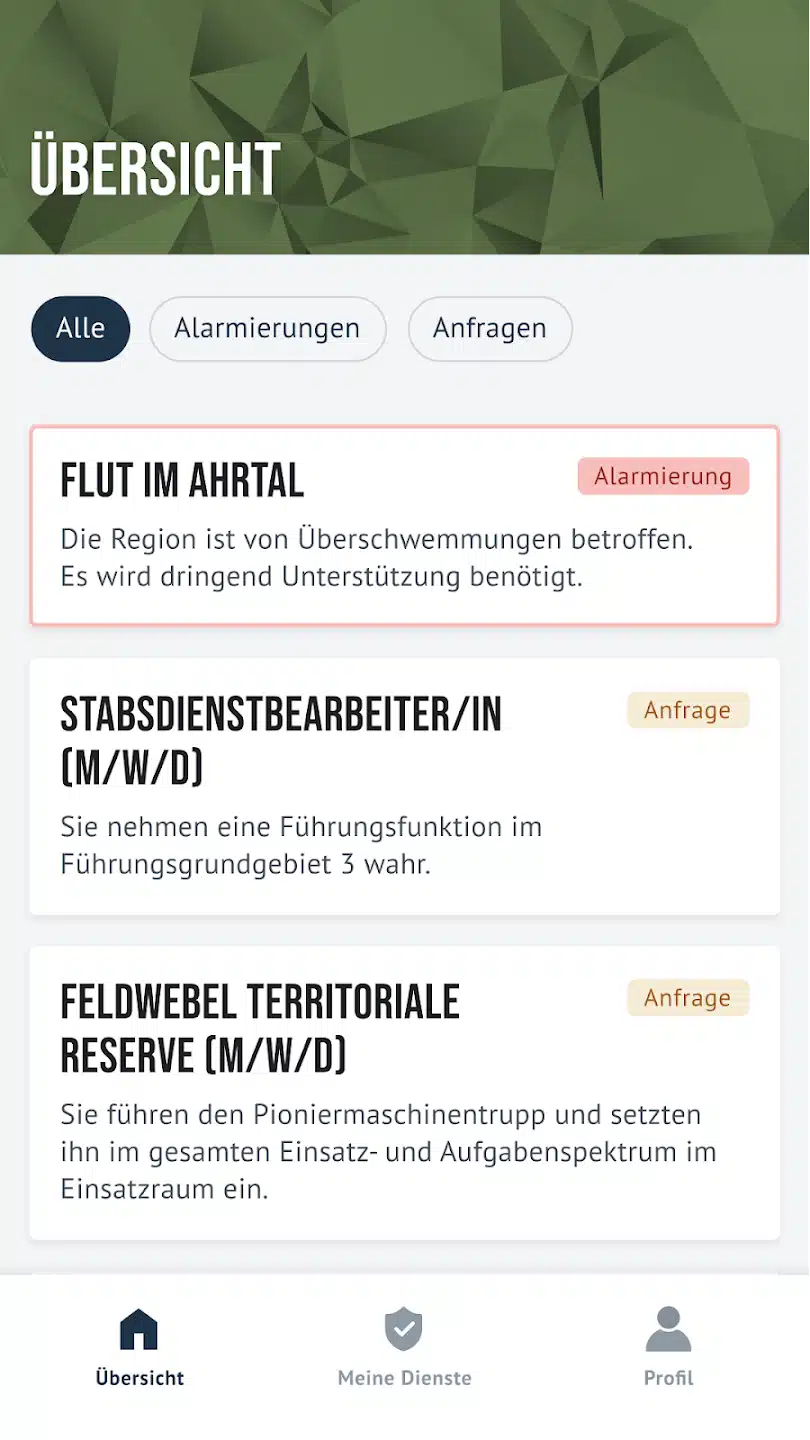Select the Alle filter chip
Viewport: 810px width, 1440px height.
81,328
